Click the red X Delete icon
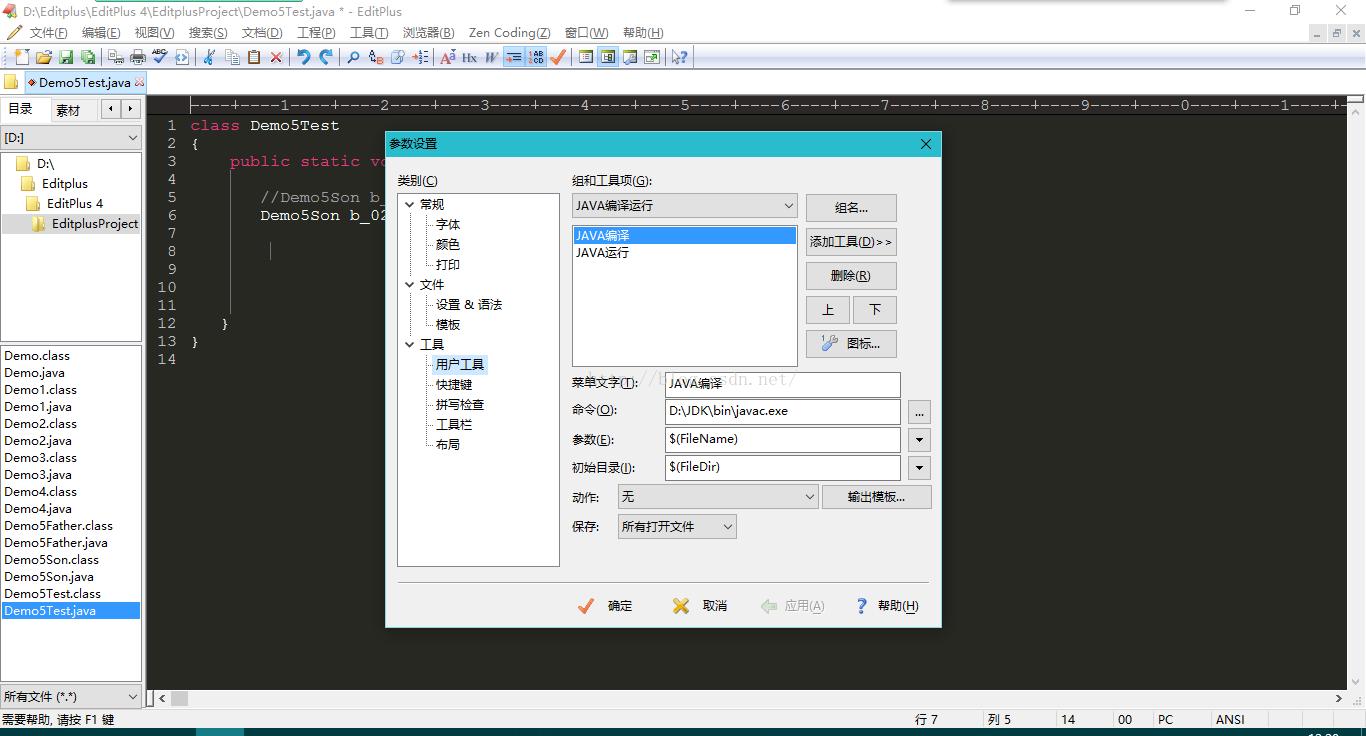This screenshot has height=736, width=1366. pyautogui.click(x=276, y=57)
